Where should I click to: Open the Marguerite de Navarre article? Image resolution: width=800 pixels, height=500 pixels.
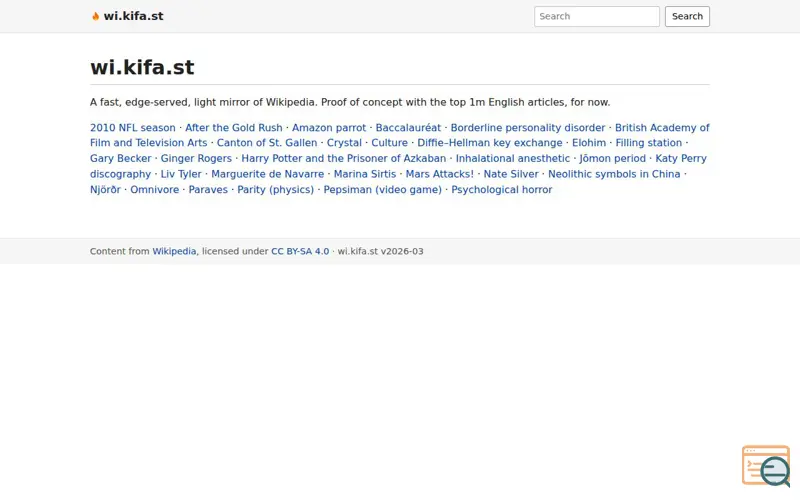coord(267,174)
